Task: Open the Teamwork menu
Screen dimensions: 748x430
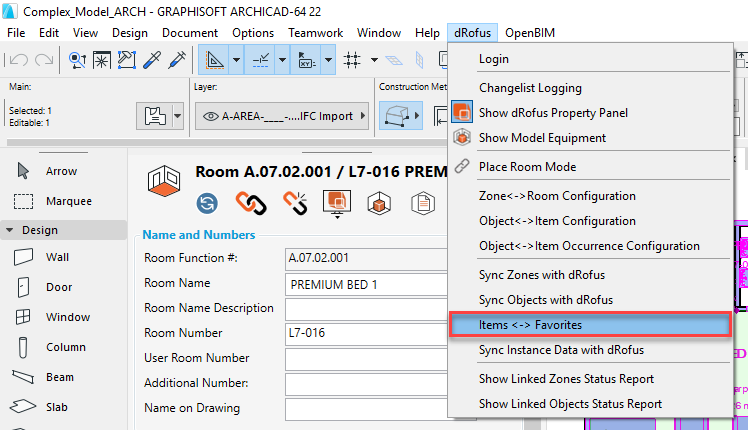Action: click(x=315, y=33)
